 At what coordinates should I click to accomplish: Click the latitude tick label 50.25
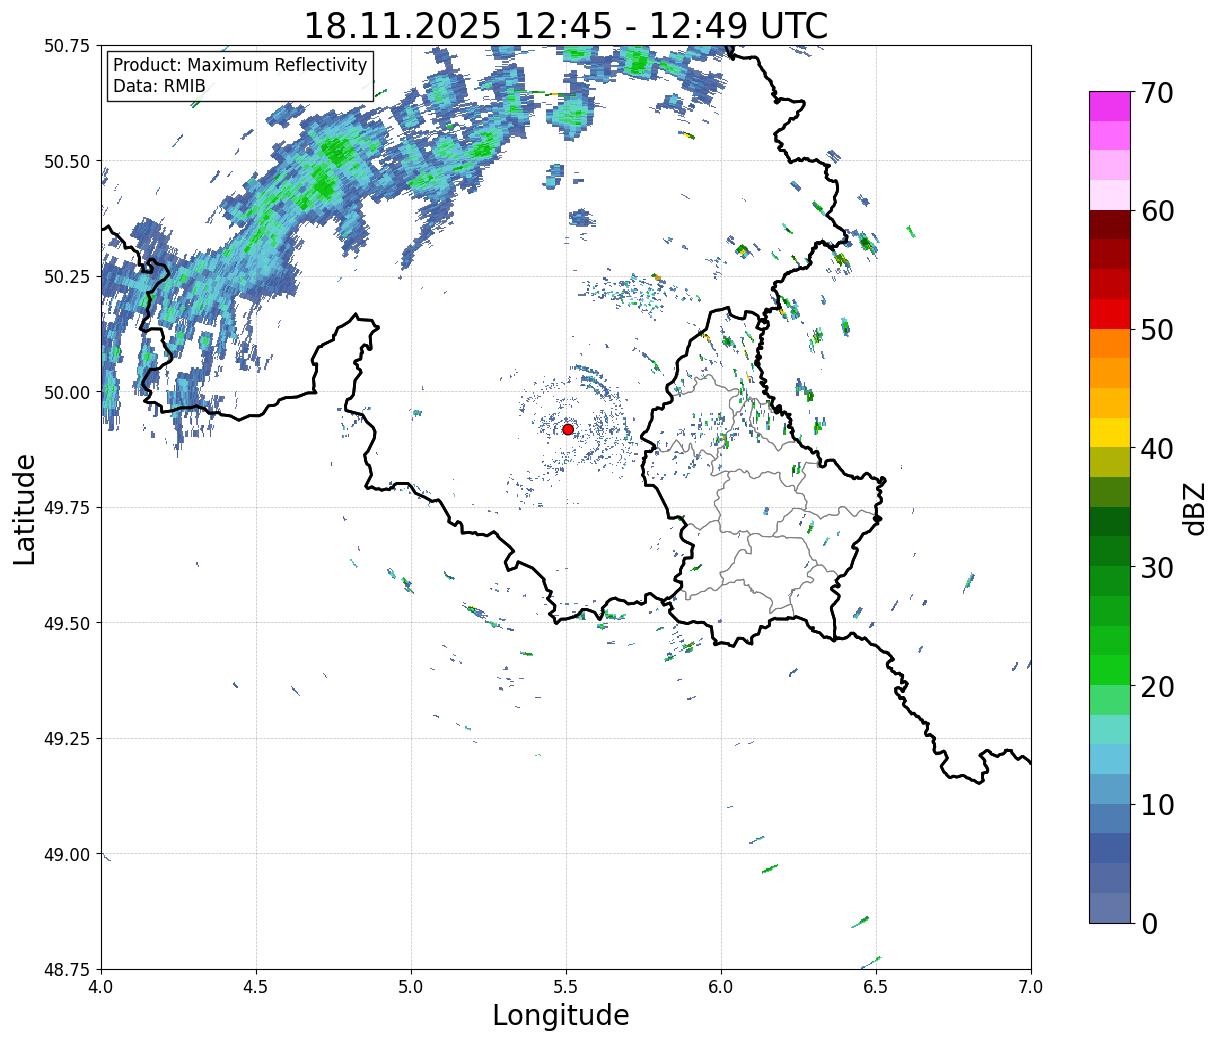tap(67, 277)
